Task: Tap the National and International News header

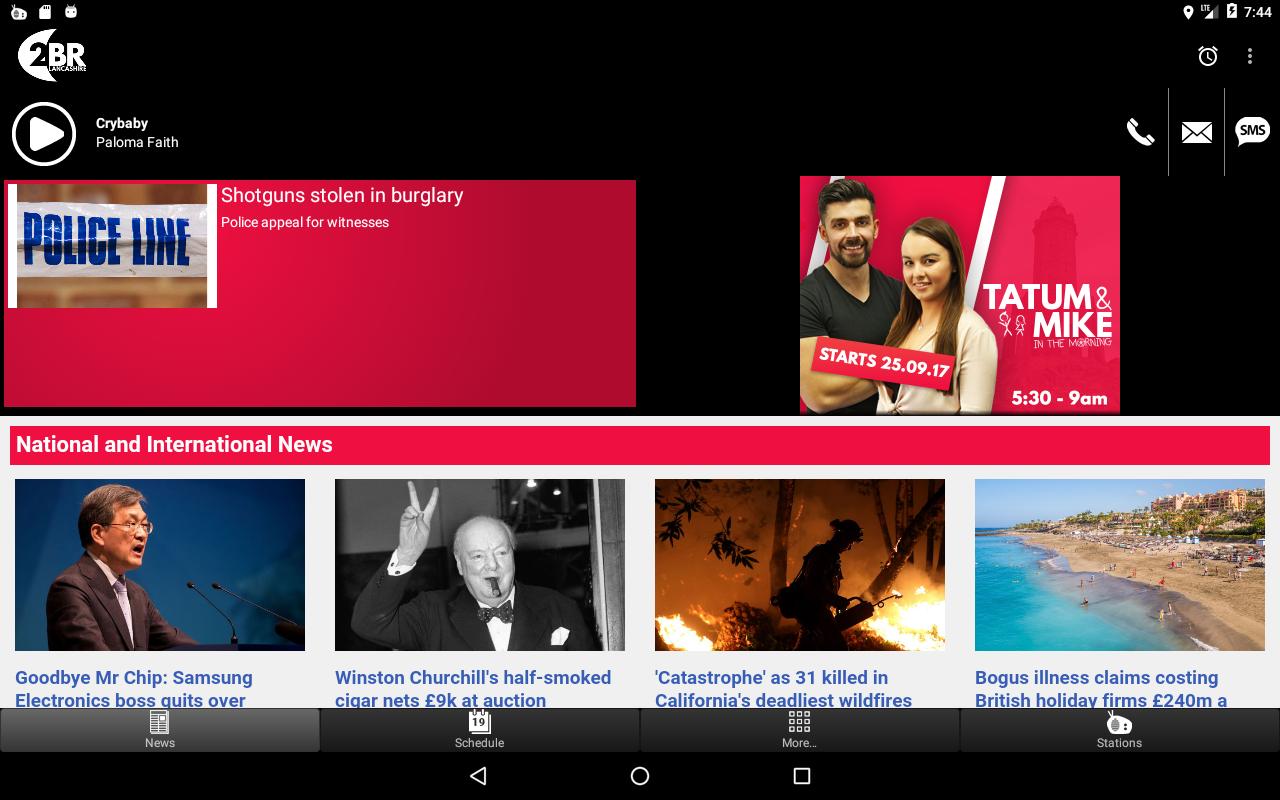Action: [x=640, y=445]
